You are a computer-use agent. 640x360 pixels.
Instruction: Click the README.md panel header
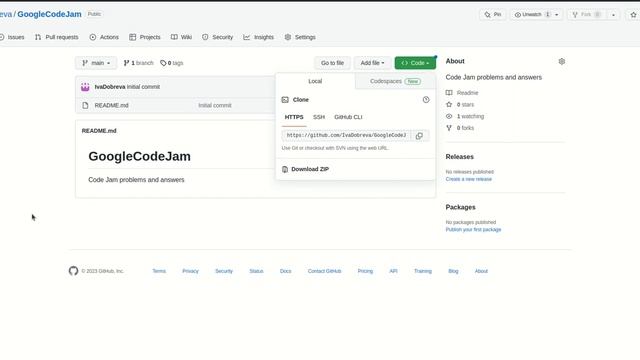tap(99, 131)
